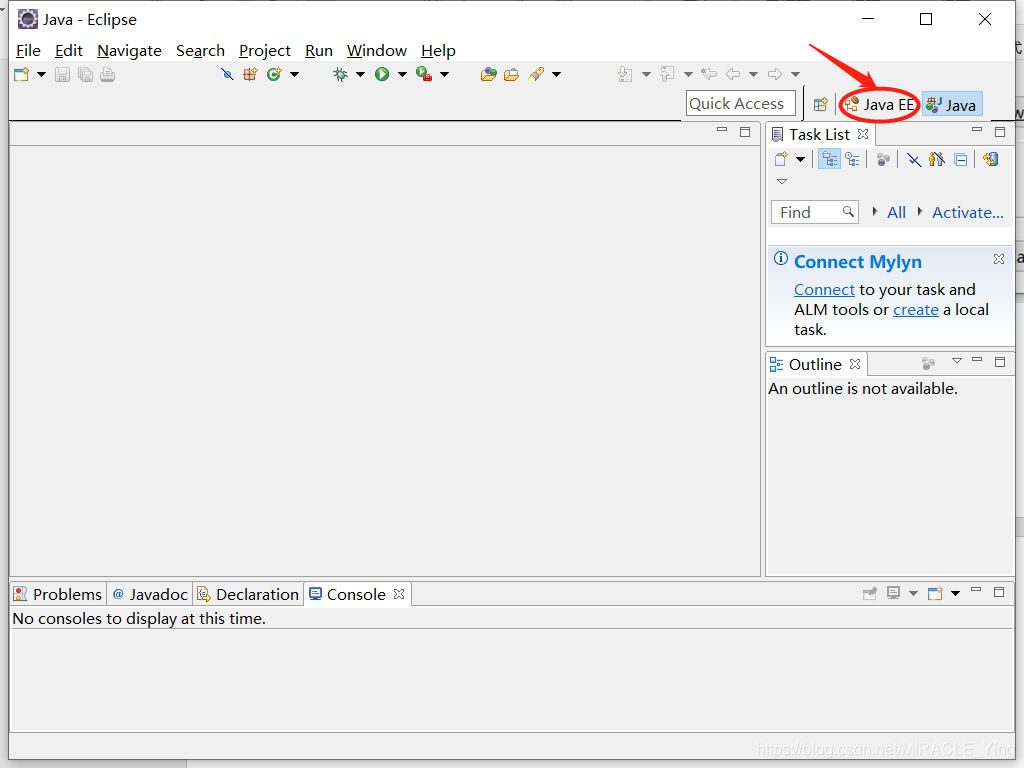Viewport: 1024px width, 768px height.
Task: Open the Project menu
Action: (x=264, y=51)
